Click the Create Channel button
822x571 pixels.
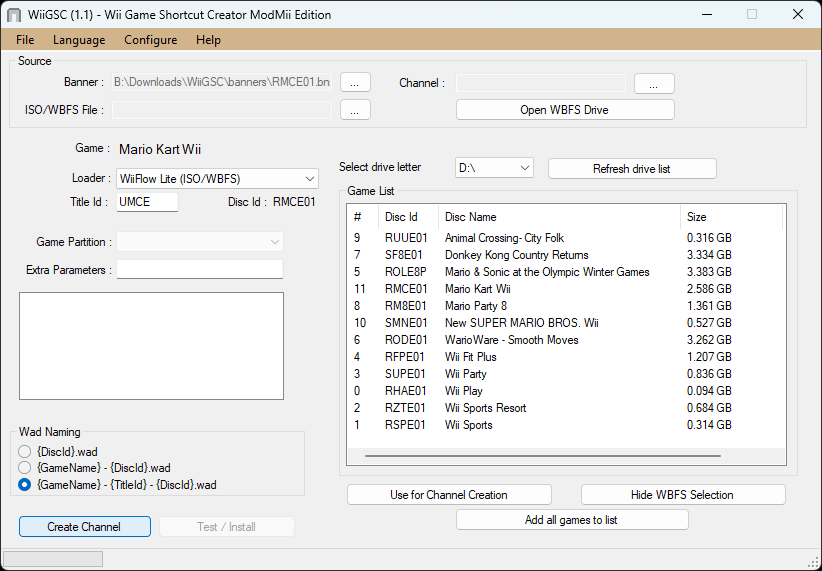click(x=84, y=527)
